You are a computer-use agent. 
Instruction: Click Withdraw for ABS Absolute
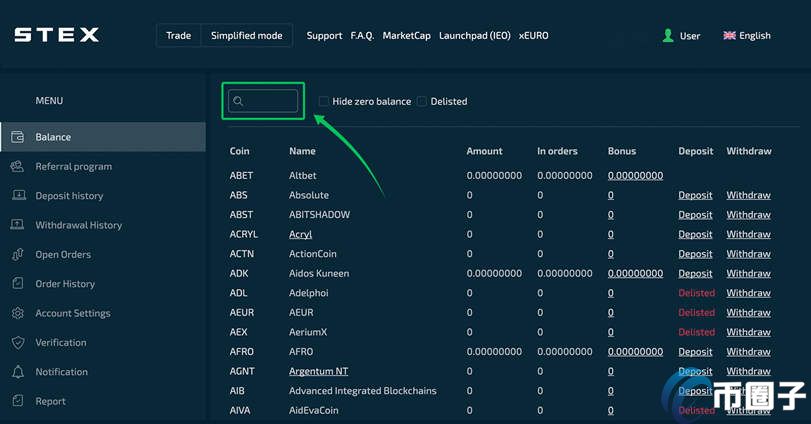(x=748, y=195)
